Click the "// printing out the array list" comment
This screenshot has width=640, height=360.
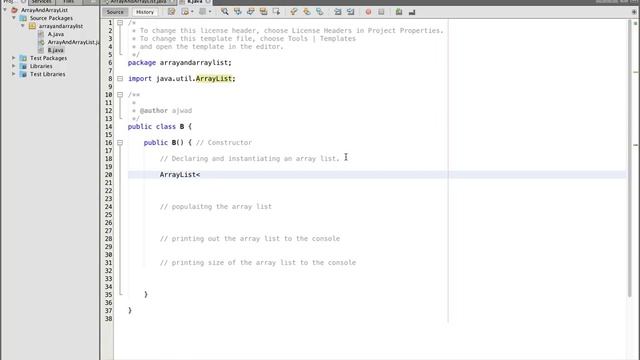coord(250,238)
